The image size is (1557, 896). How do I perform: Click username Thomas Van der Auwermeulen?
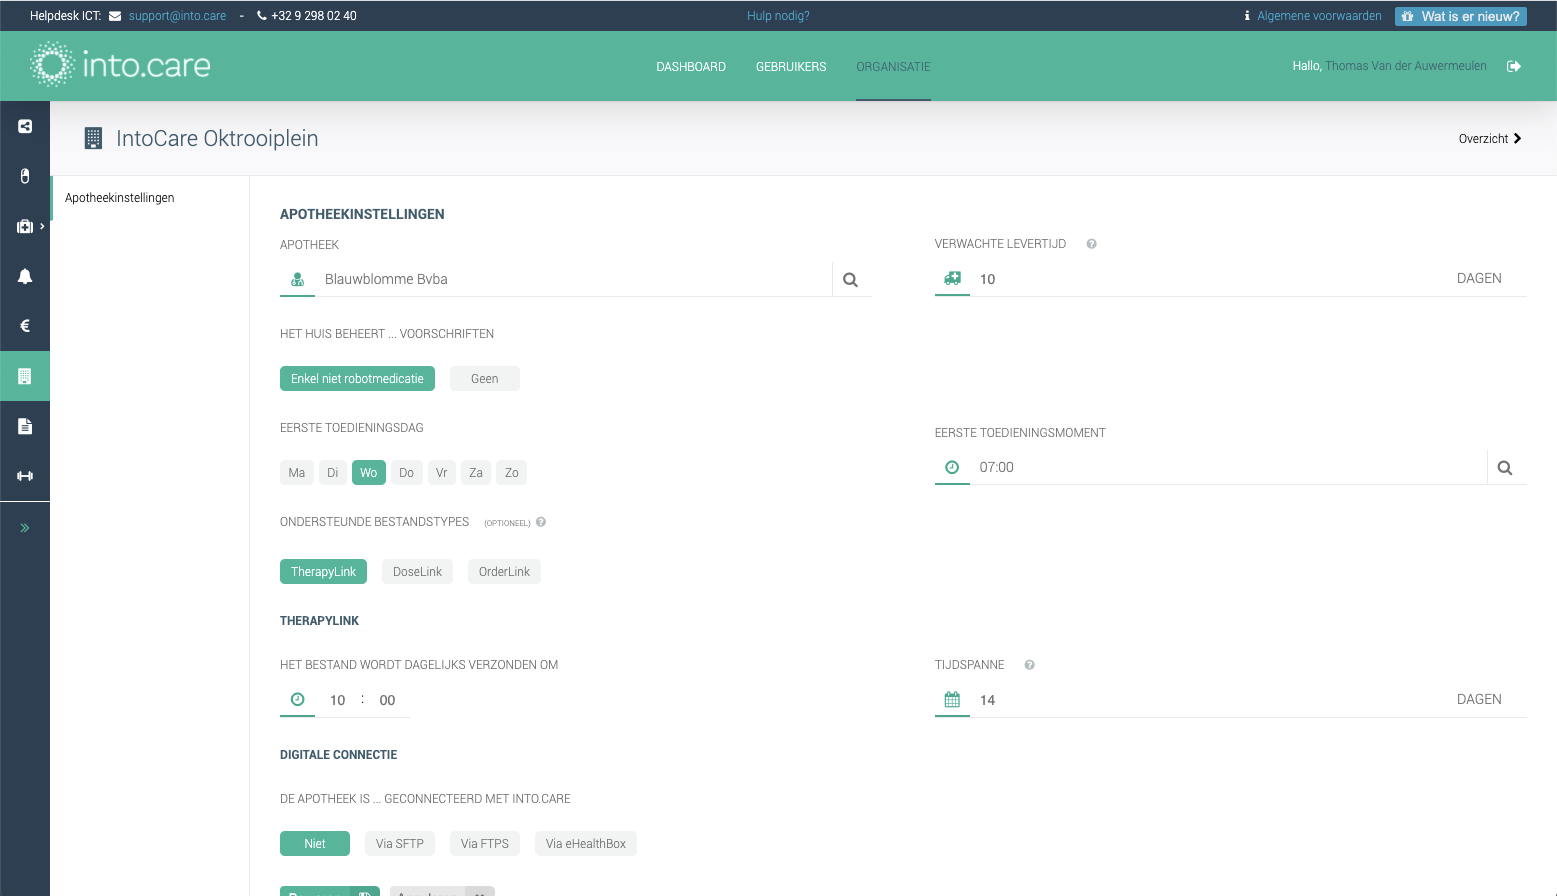[x=1406, y=66]
